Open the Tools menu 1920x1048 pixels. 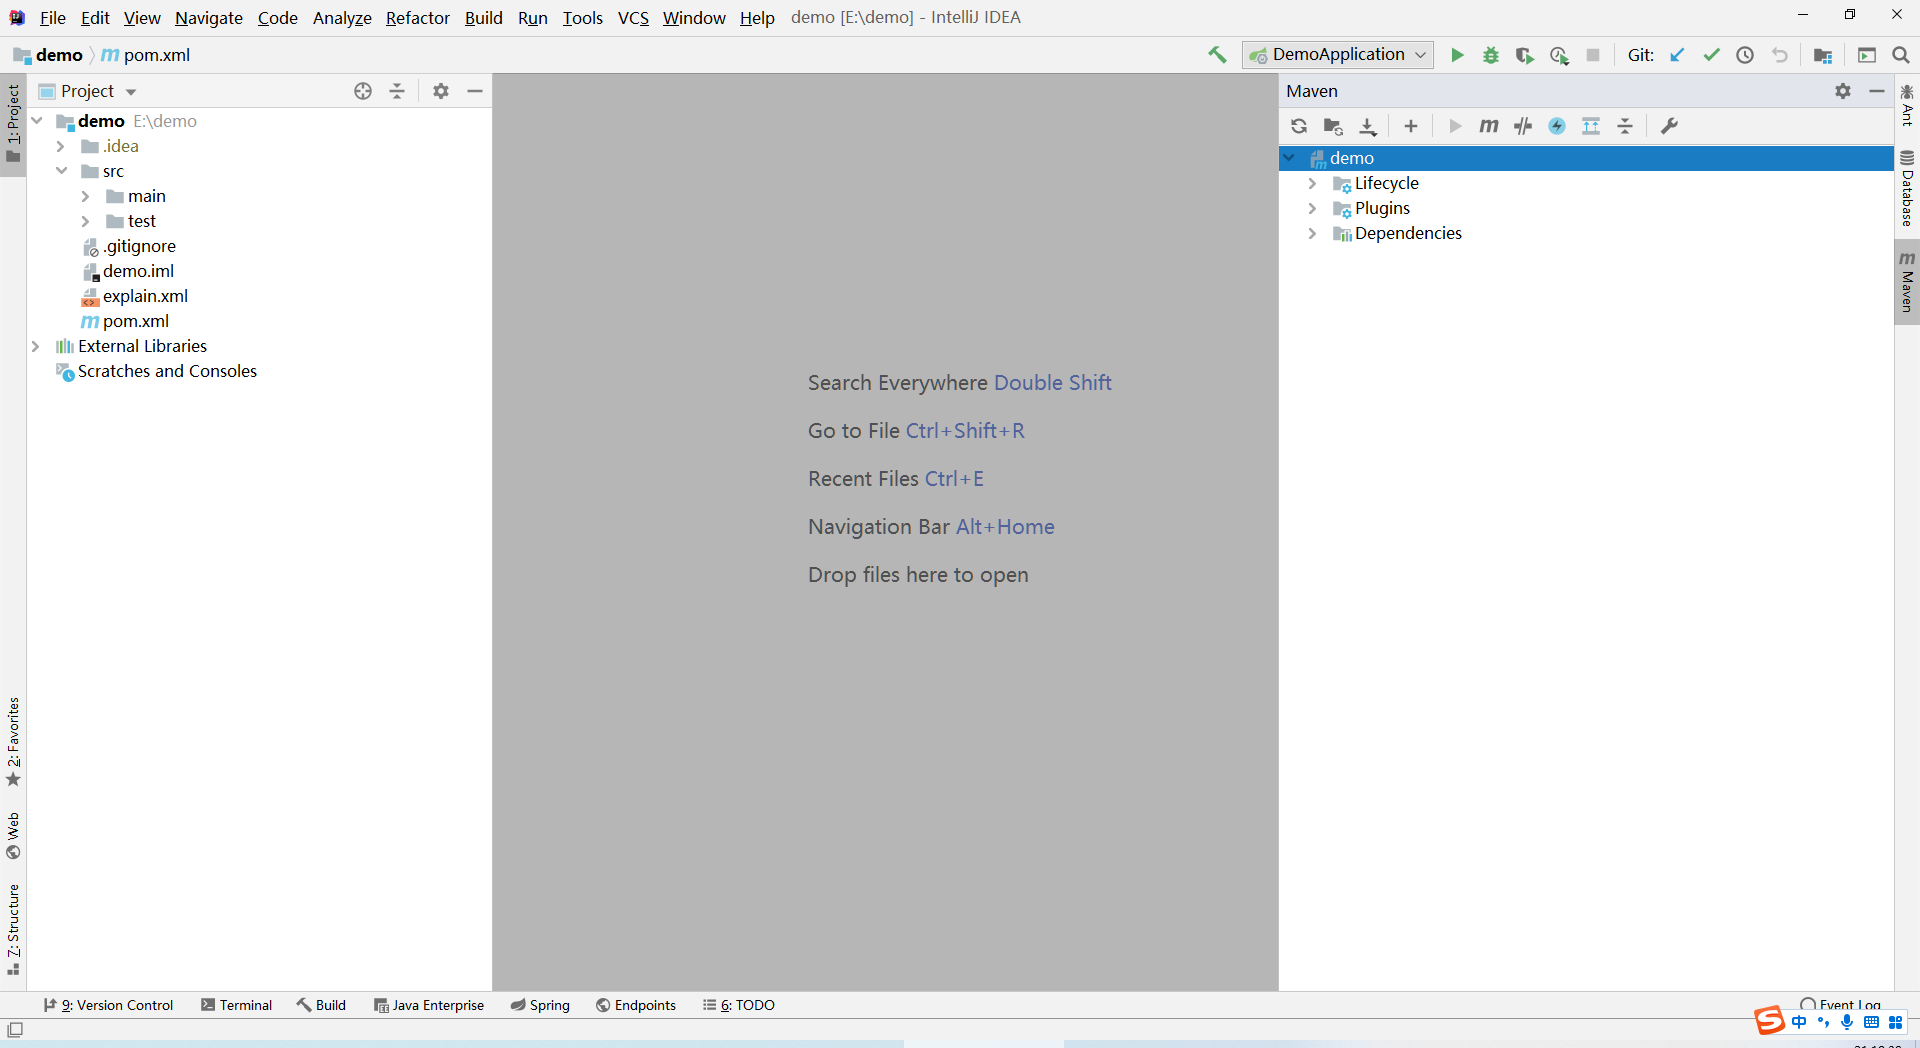click(x=582, y=17)
